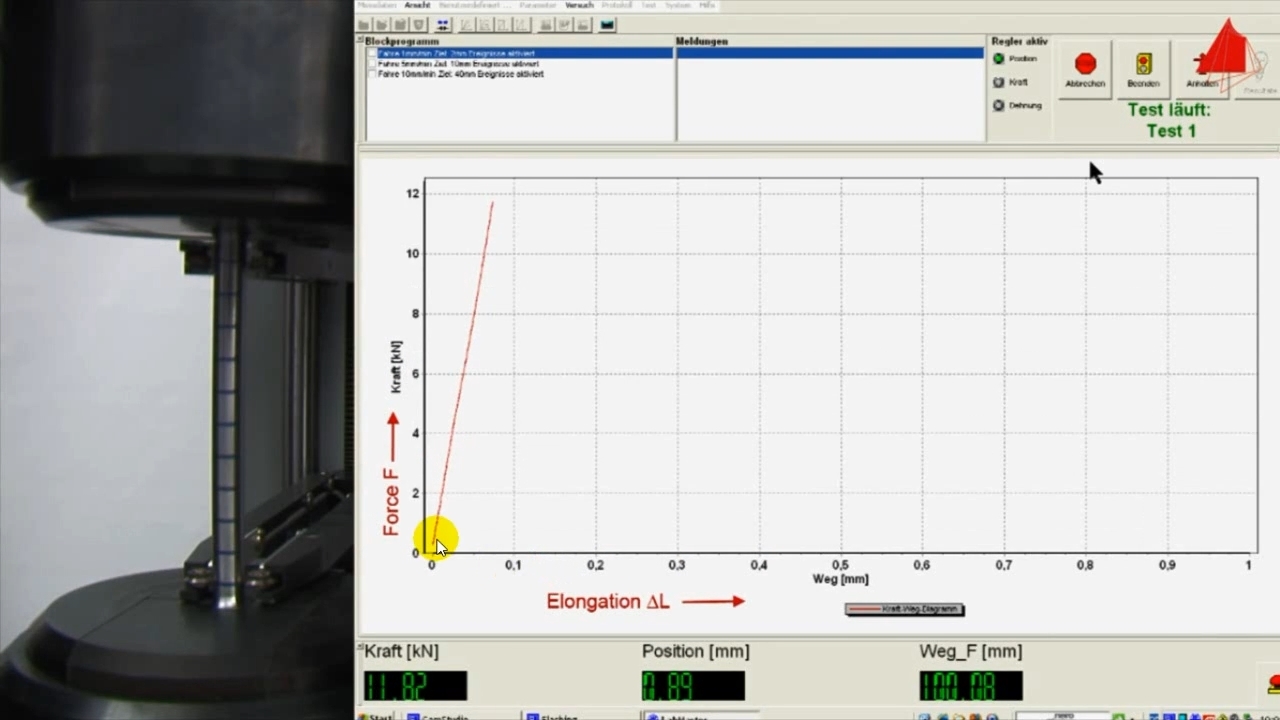
Task: Tick the 10mm/min Ziel 40mm step checkbox
Action: (x=372, y=74)
